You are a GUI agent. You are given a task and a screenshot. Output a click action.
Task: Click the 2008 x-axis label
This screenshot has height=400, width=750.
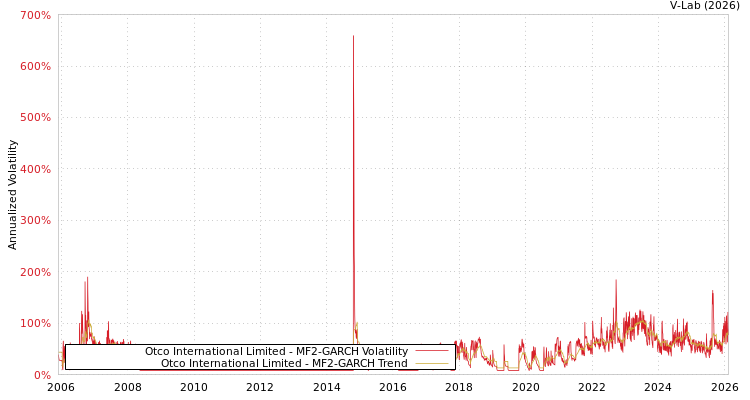point(128,387)
